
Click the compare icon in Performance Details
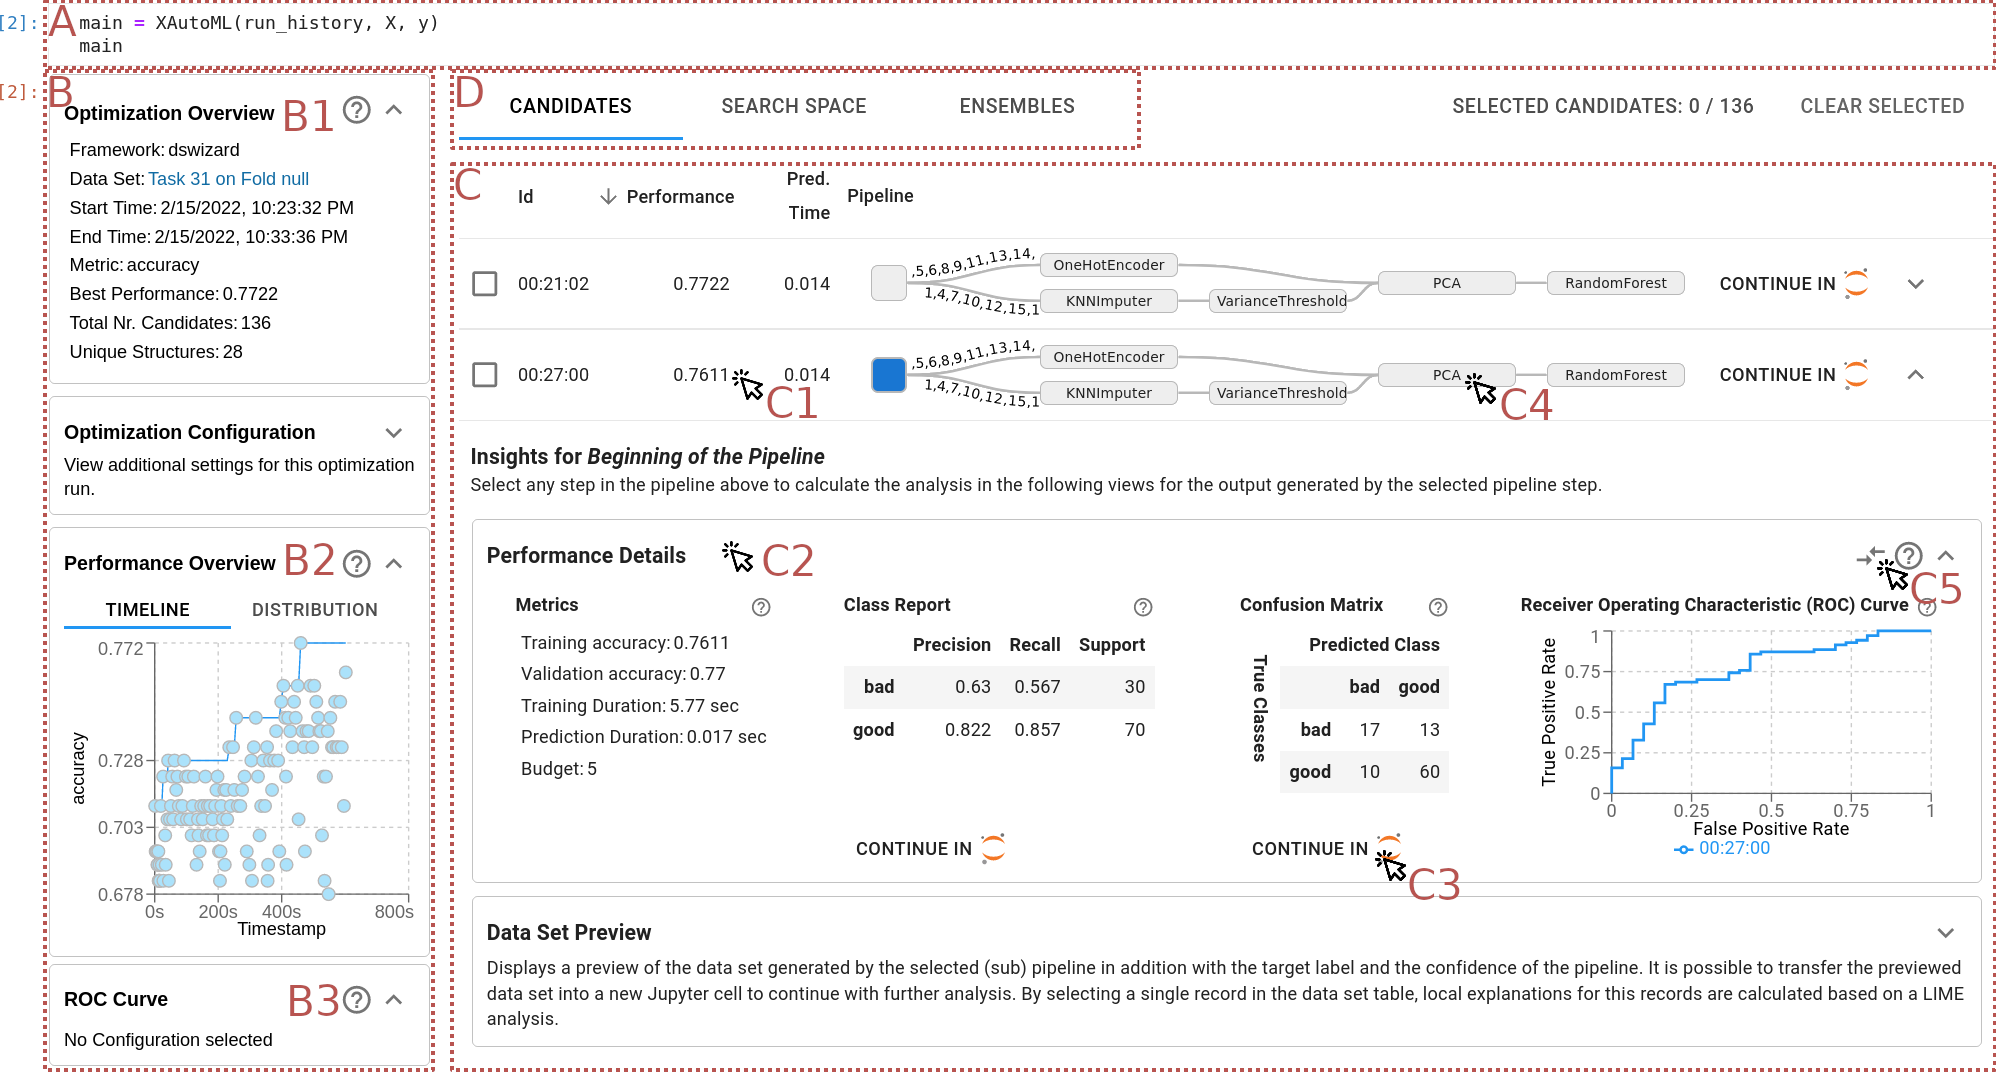pyautogui.click(x=1868, y=556)
